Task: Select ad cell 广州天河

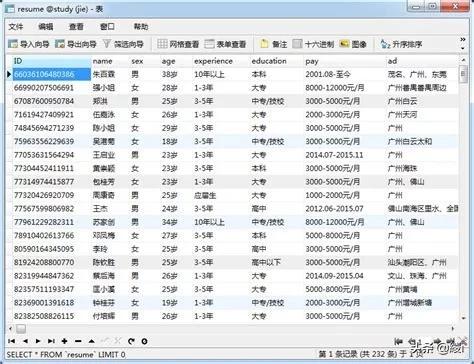Action: 422,115
